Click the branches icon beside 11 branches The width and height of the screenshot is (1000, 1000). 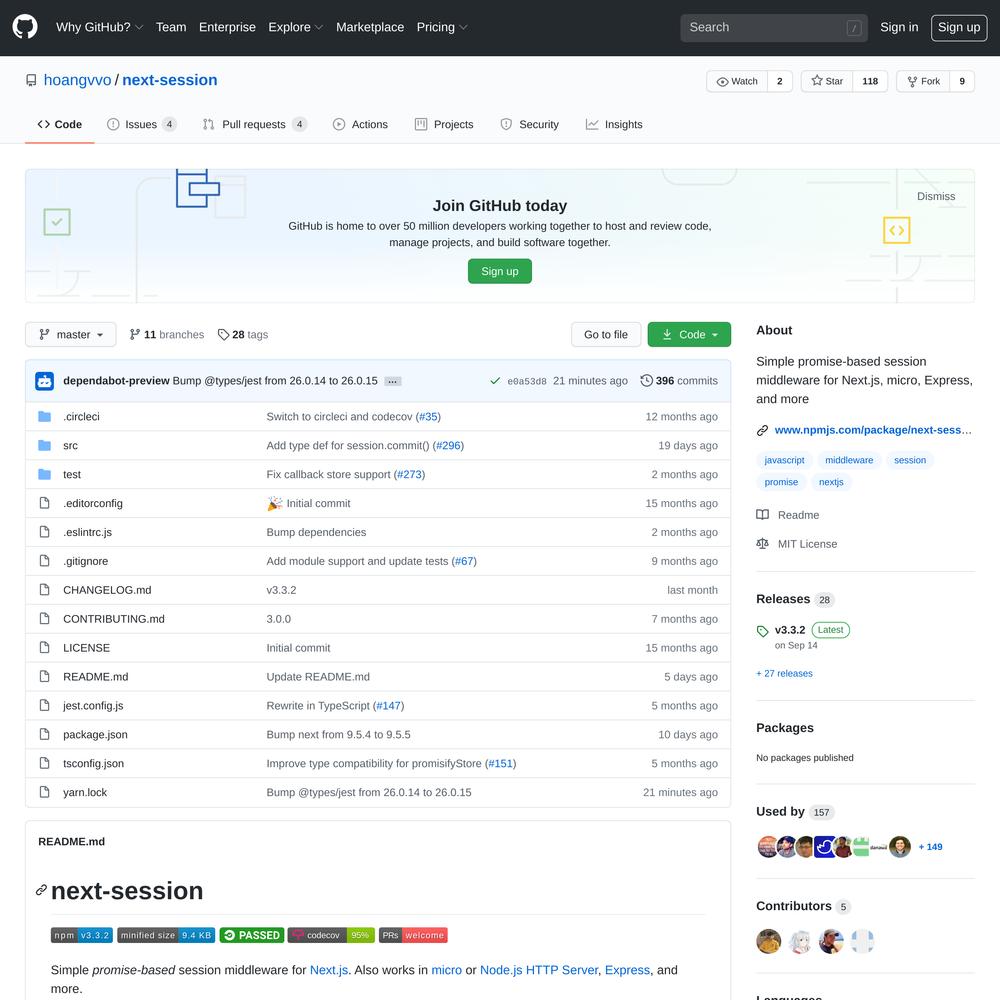tap(135, 334)
